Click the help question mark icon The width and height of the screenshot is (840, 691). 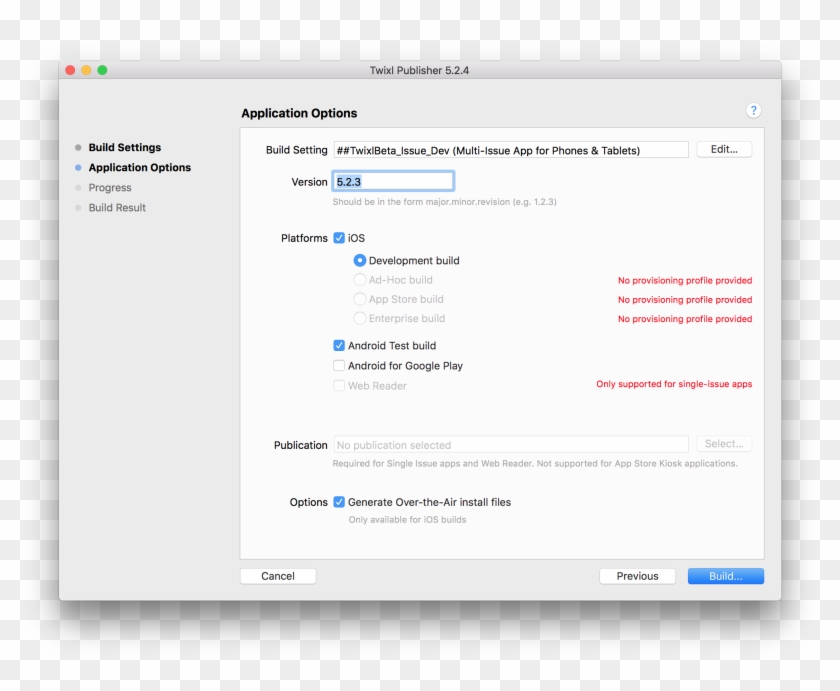pyautogui.click(x=754, y=111)
